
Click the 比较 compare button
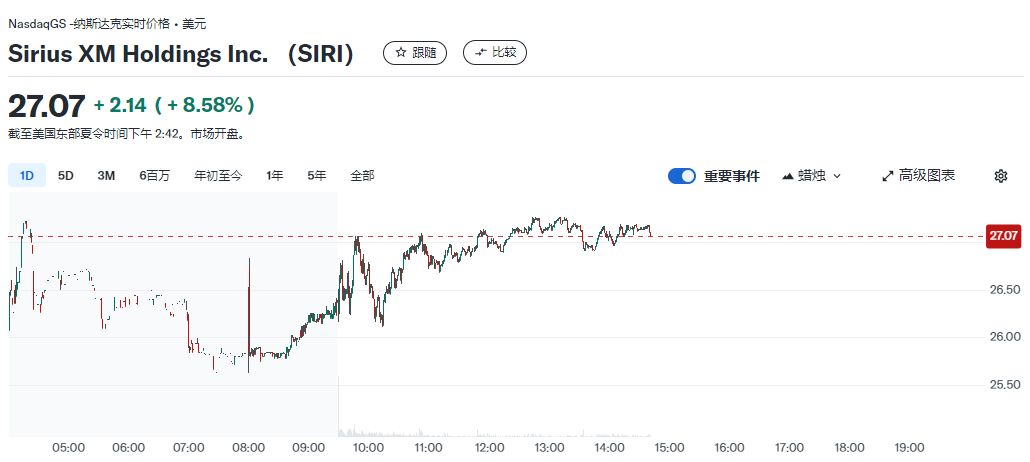pos(495,53)
